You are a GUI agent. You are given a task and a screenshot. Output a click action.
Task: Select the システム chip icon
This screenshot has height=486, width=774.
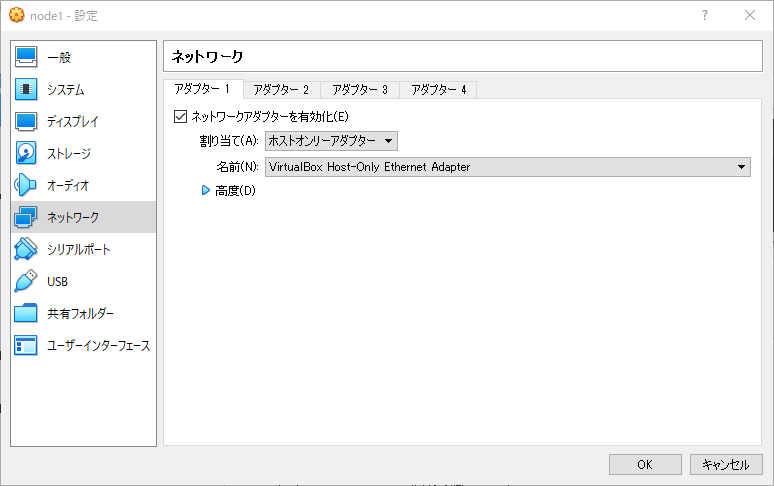(x=26, y=89)
